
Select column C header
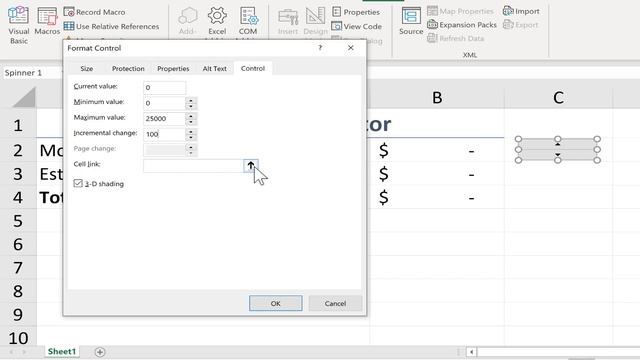click(x=558, y=98)
